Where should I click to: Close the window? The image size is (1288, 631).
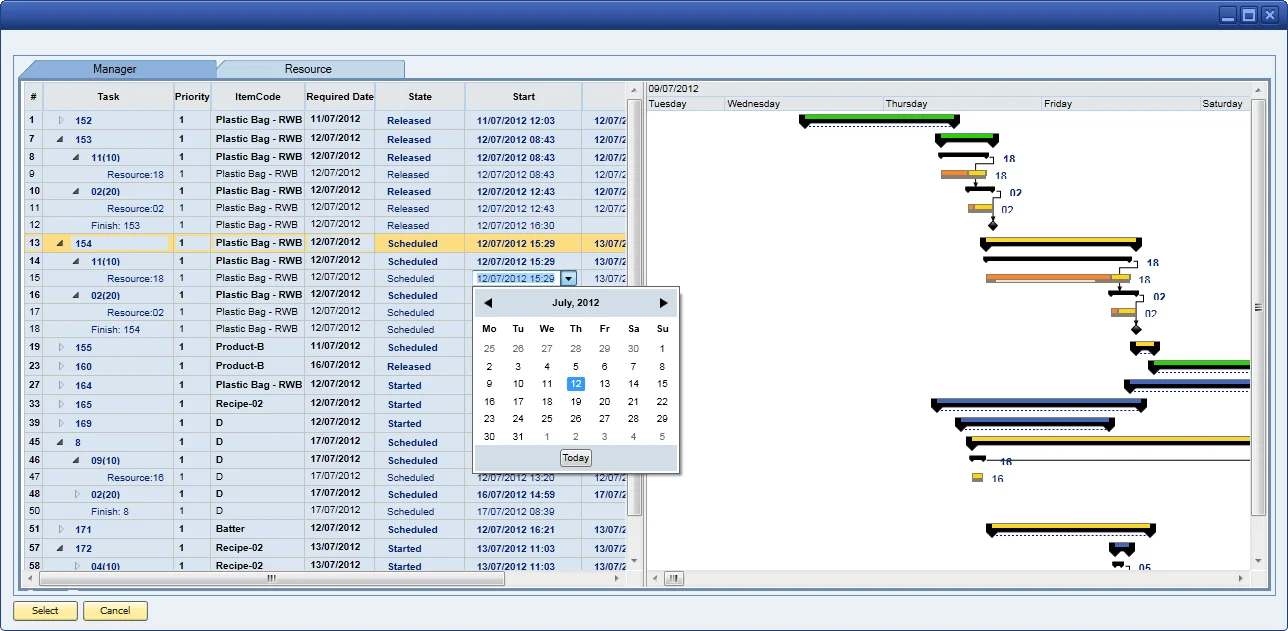point(1269,14)
